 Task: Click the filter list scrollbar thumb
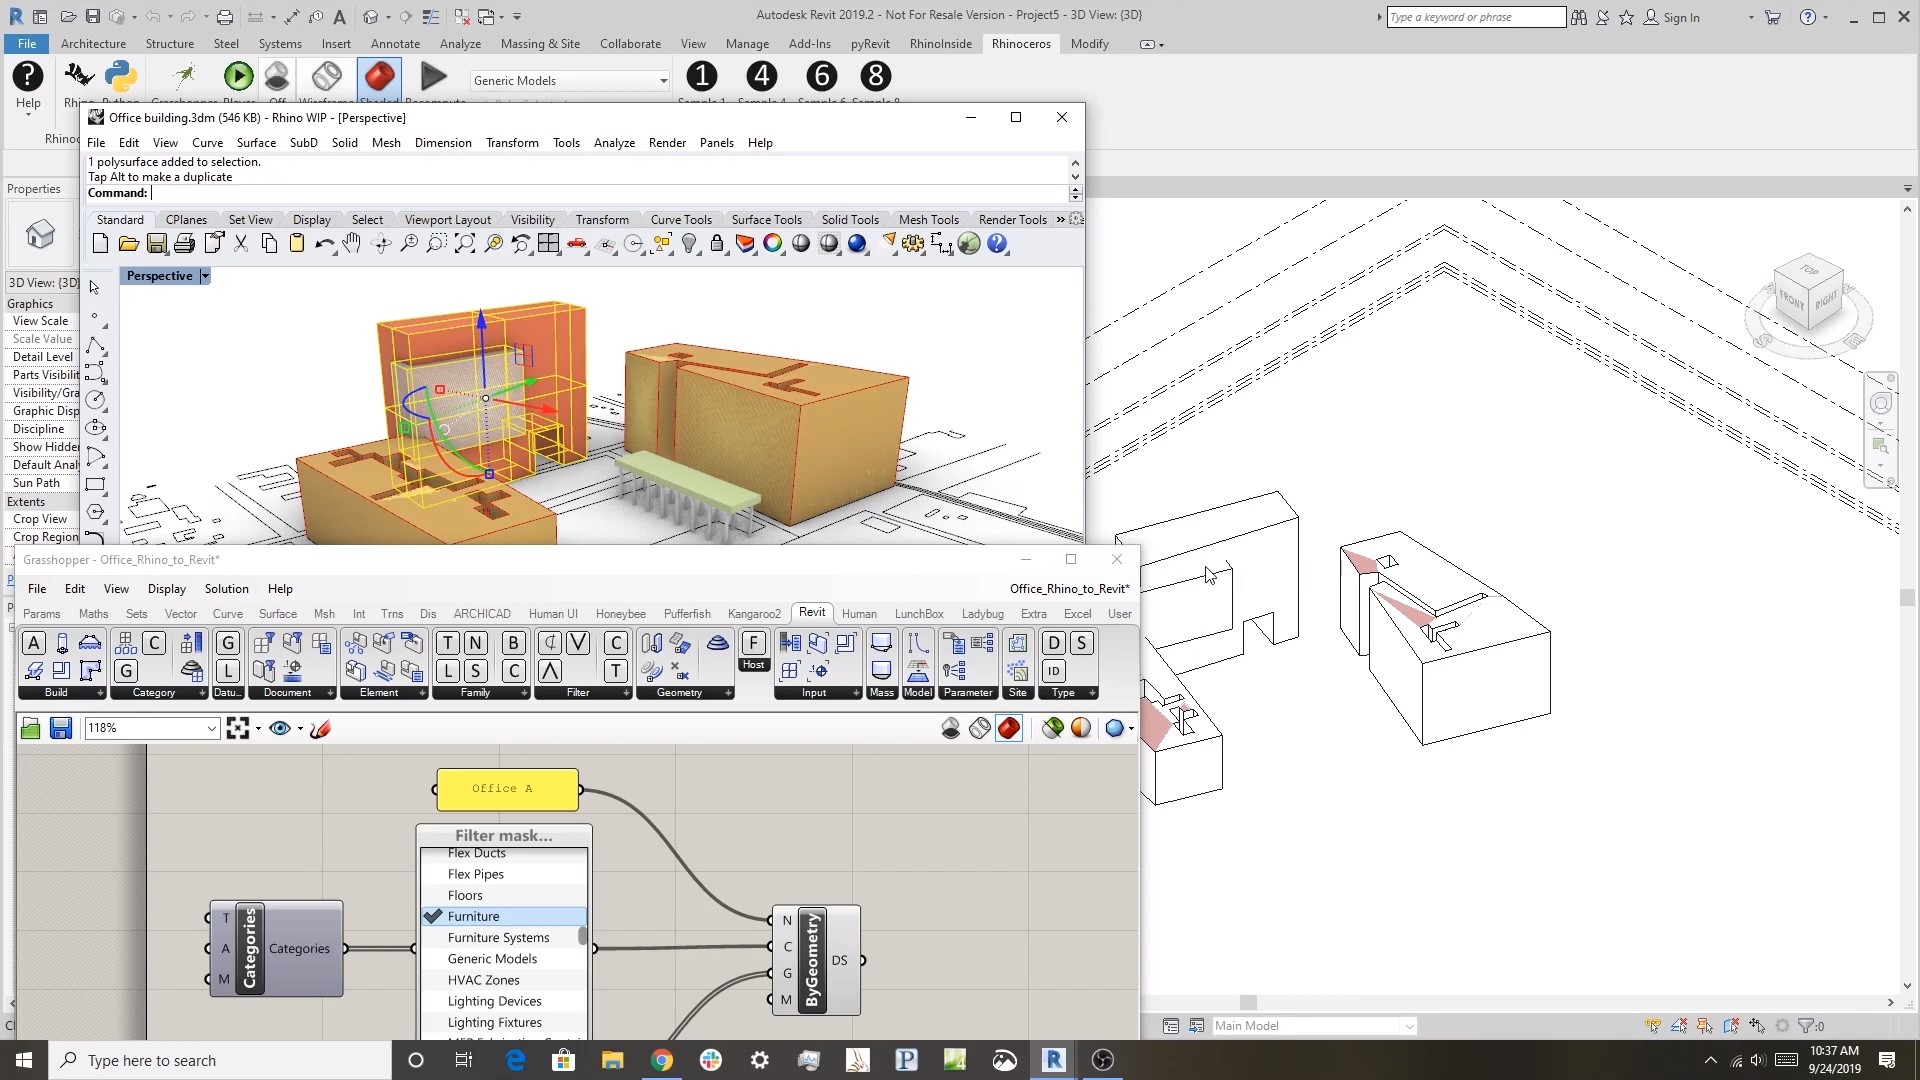coord(583,937)
